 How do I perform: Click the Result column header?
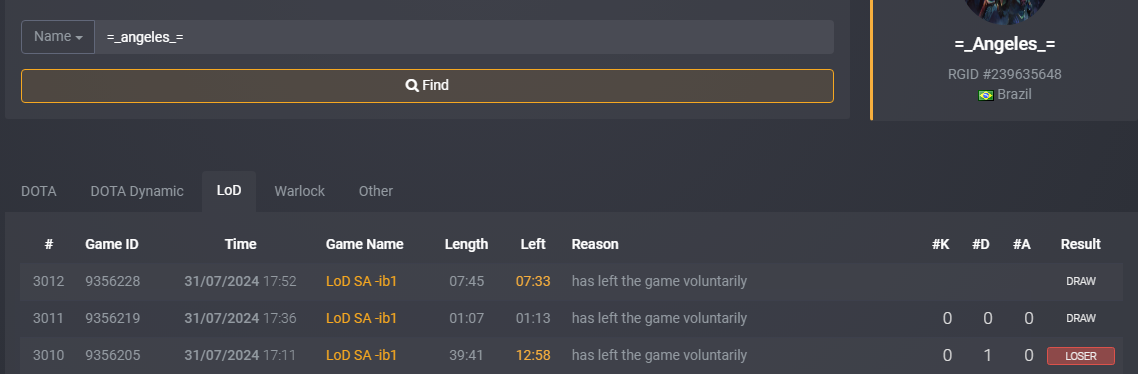point(1081,244)
